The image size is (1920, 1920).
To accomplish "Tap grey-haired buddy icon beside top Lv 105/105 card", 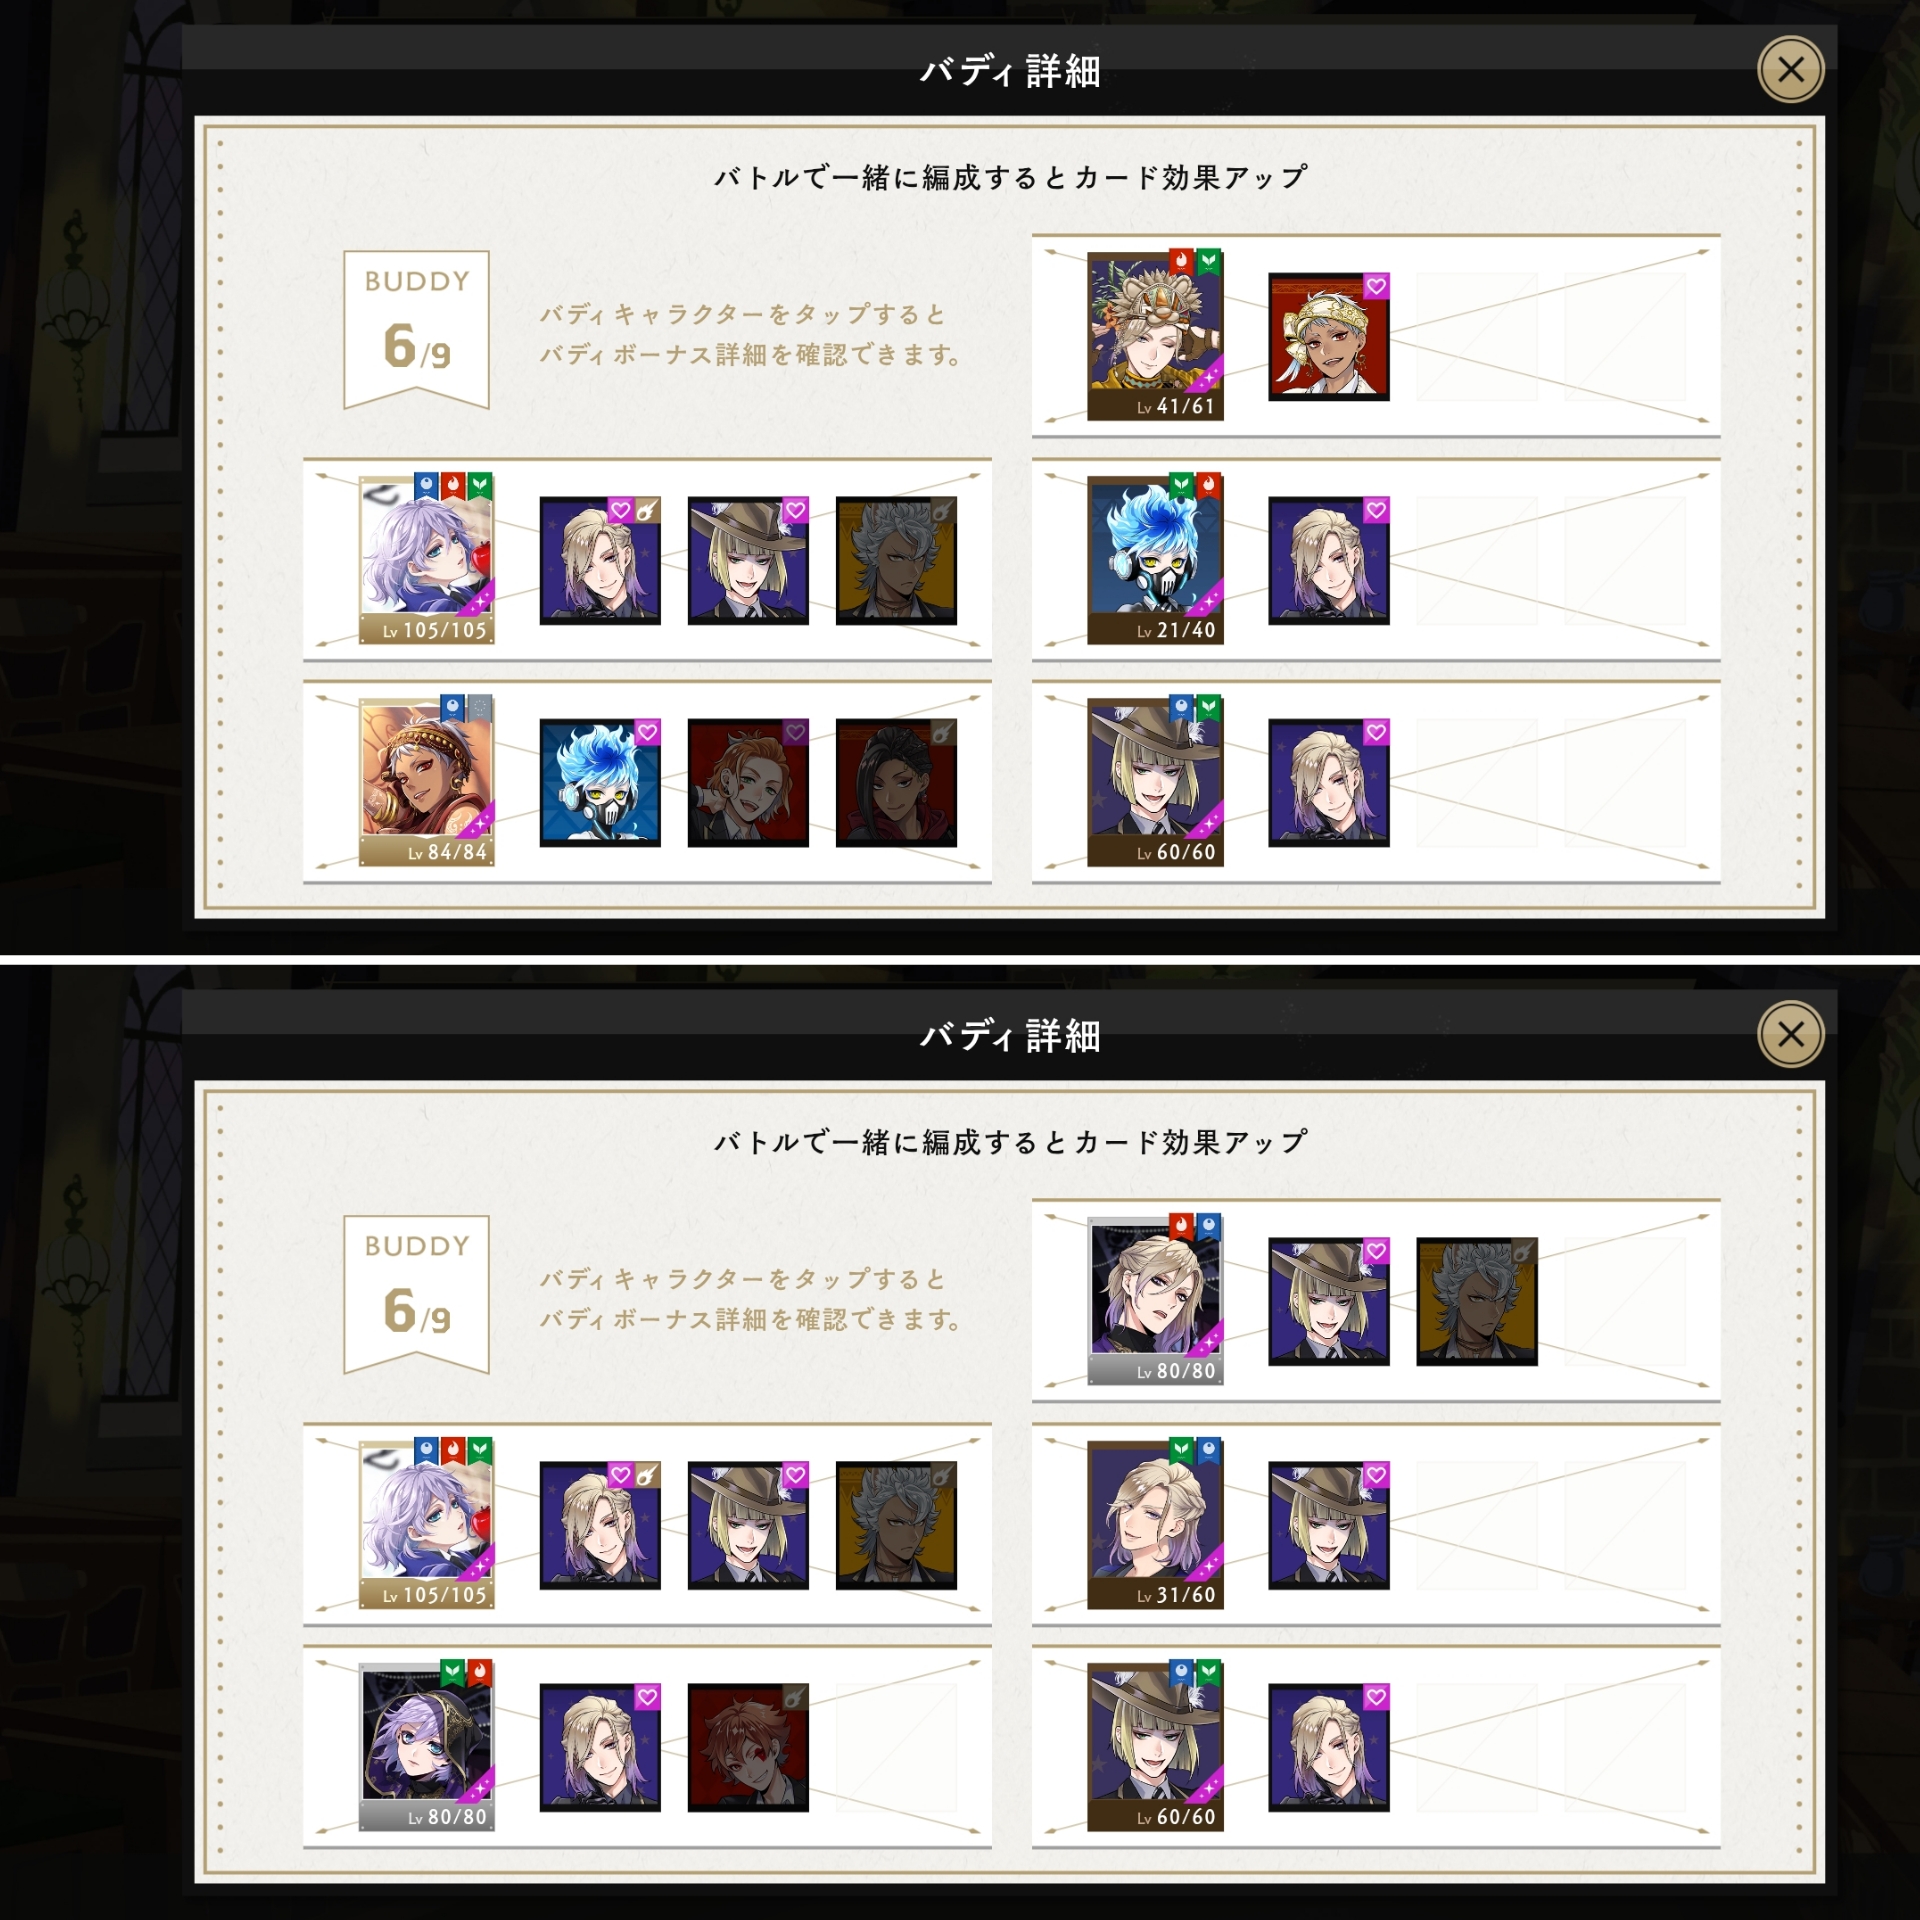I will [x=896, y=561].
